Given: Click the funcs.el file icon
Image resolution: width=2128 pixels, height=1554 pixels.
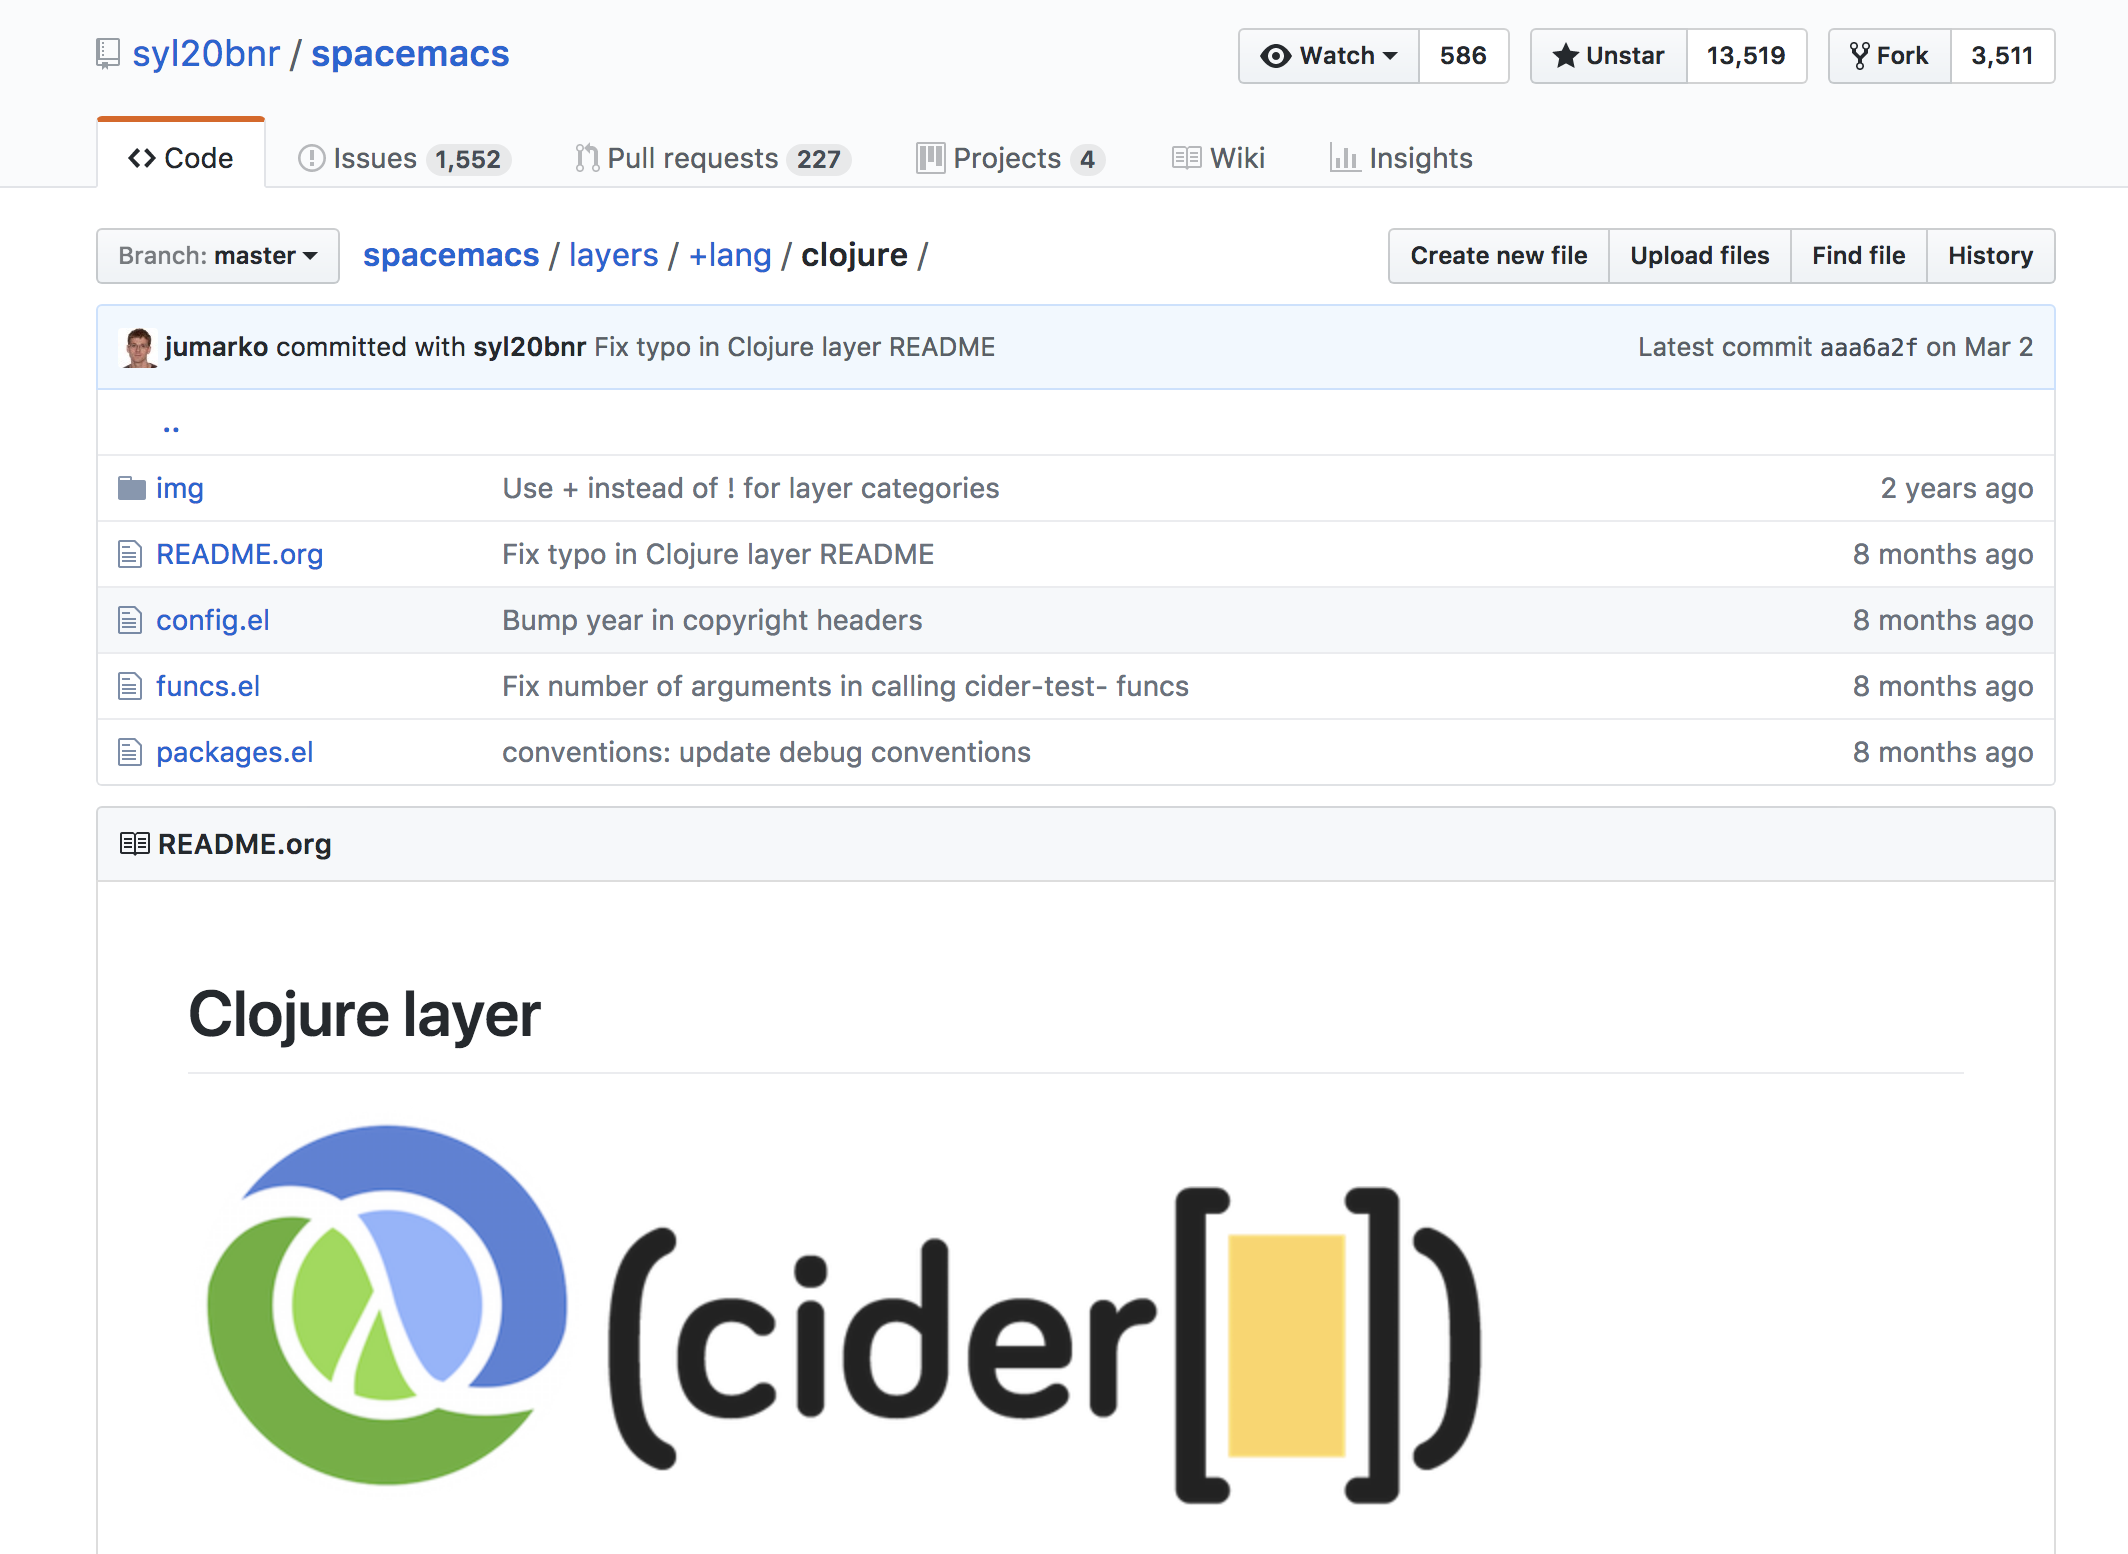Looking at the screenshot, I should (130, 686).
